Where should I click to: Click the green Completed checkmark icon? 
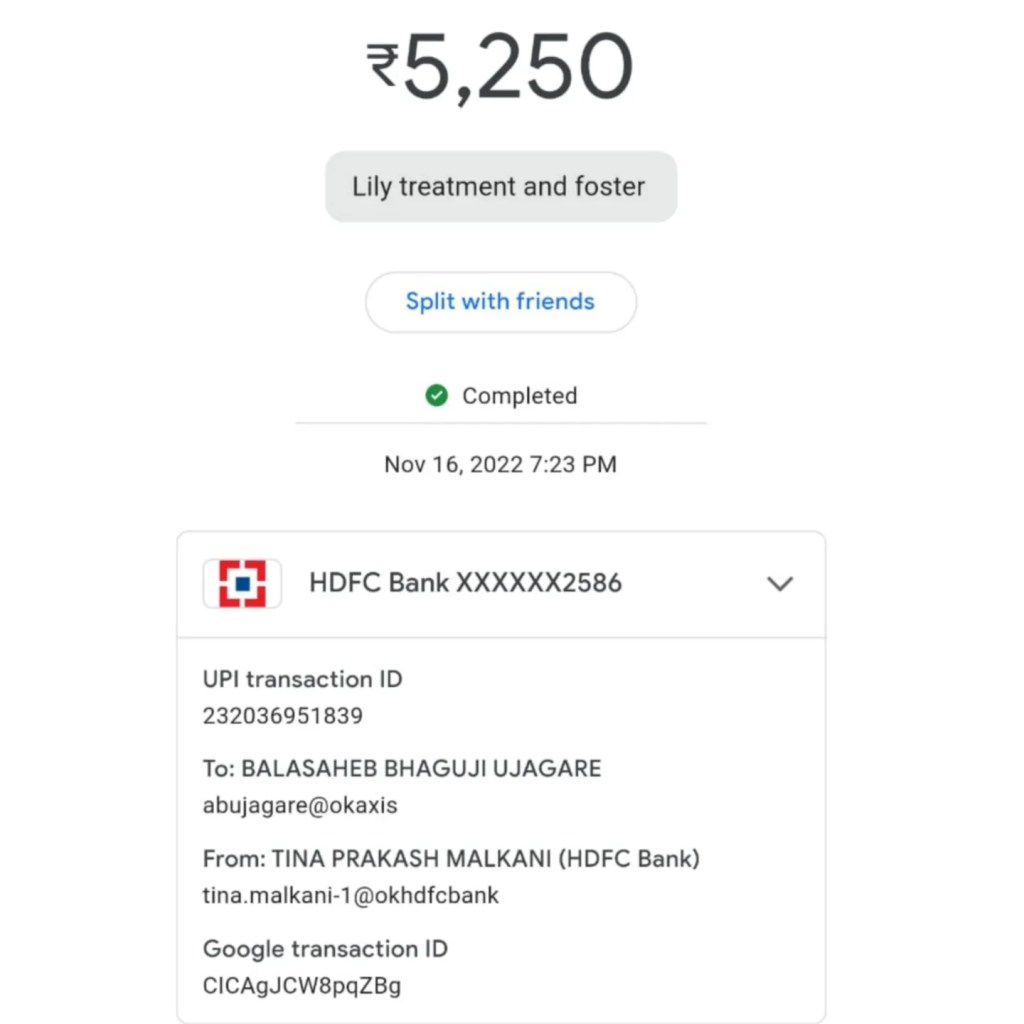click(x=436, y=396)
